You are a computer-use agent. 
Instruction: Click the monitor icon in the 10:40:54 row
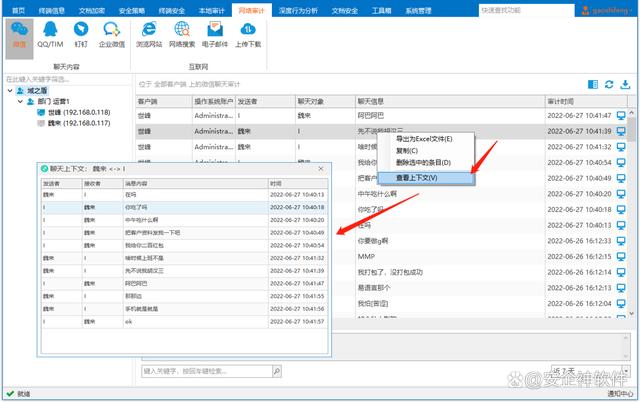(x=621, y=163)
